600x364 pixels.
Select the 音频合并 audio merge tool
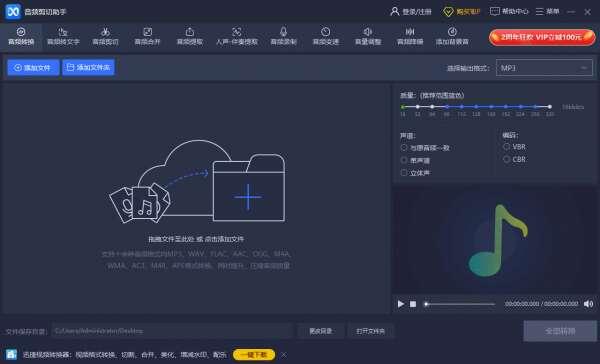(x=147, y=36)
